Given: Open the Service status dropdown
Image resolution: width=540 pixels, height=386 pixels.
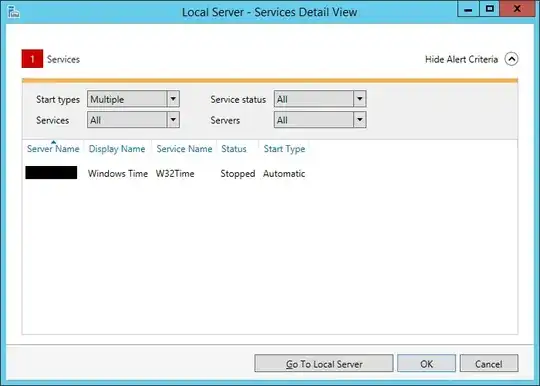Looking at the screenshot, I should 320,99.
